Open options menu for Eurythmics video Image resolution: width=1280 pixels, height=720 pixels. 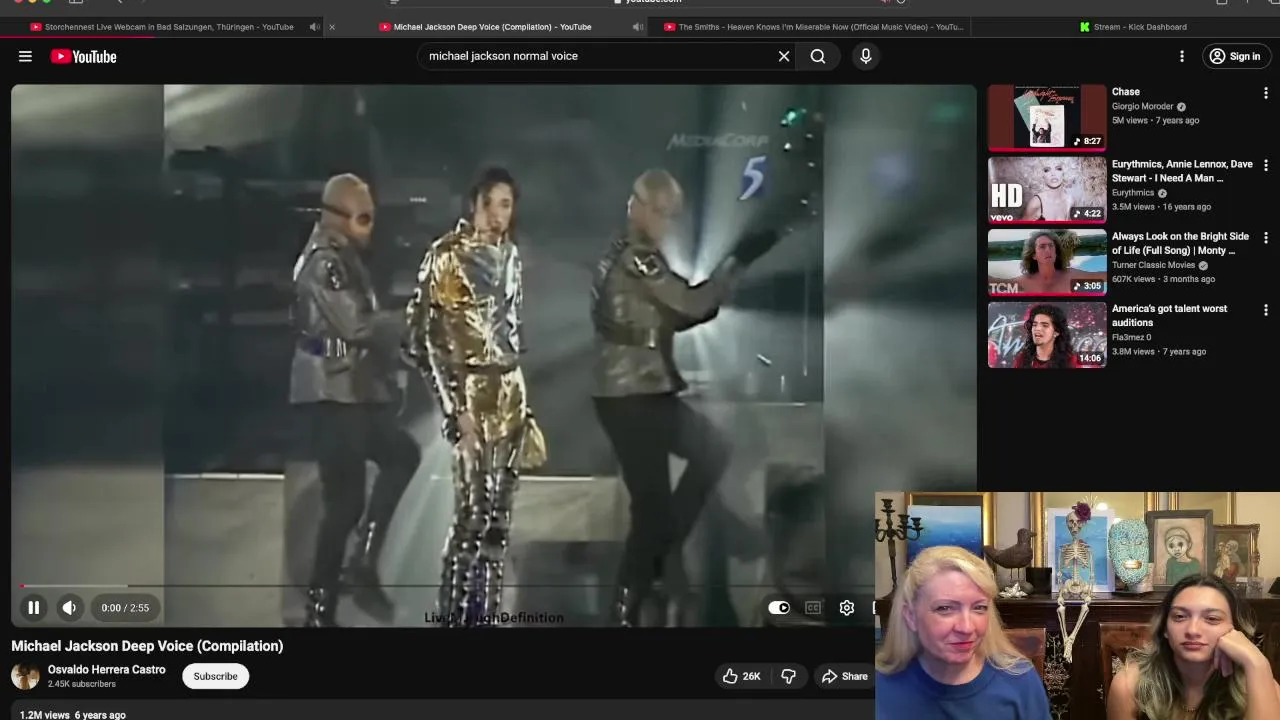[1266, 165]
